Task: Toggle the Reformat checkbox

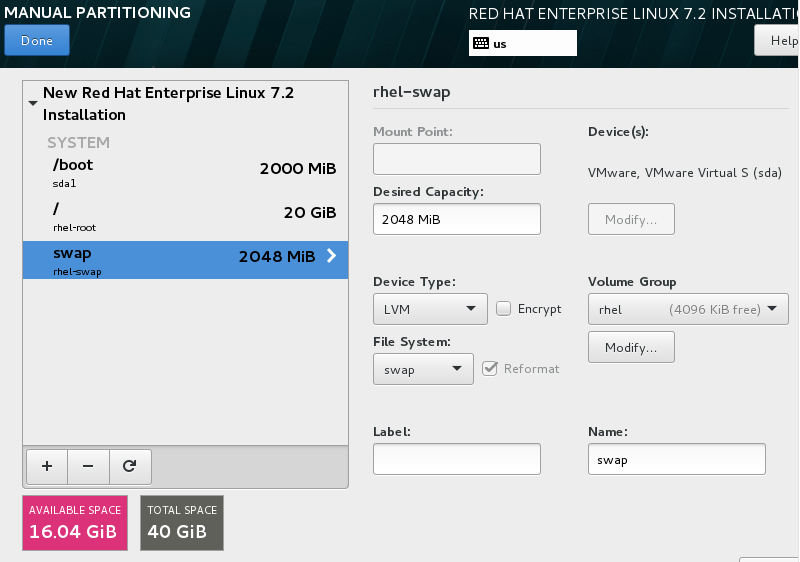Action: click(x=490, y=369)
